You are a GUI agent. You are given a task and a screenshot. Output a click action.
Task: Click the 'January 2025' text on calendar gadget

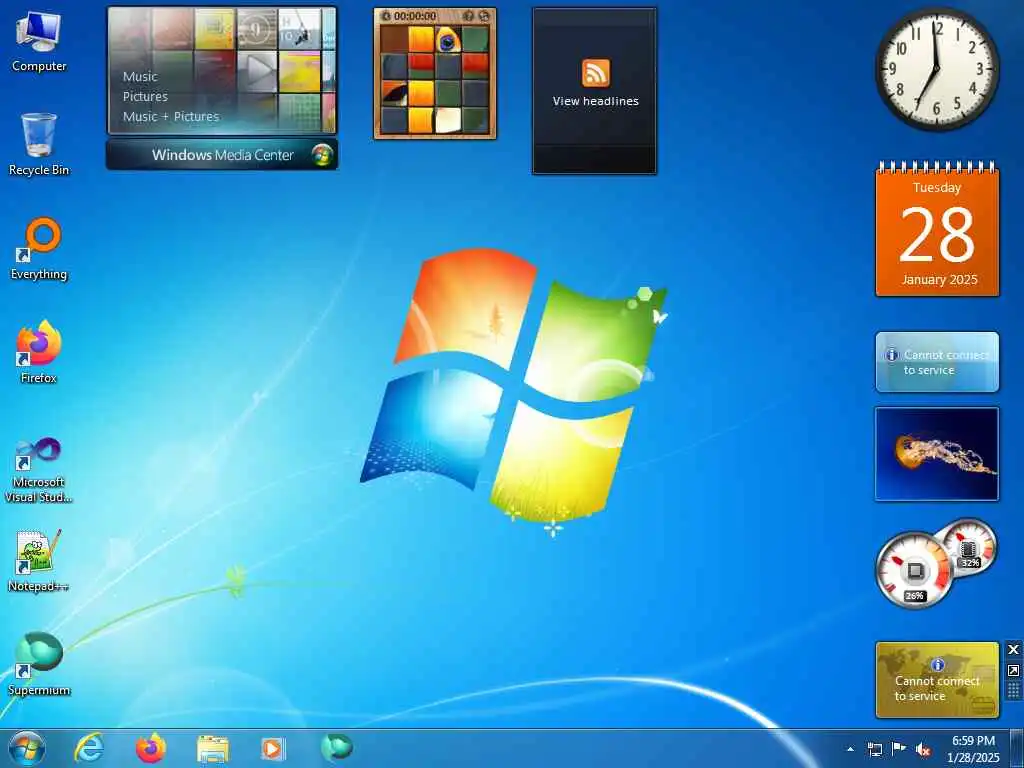click(940, 280)
